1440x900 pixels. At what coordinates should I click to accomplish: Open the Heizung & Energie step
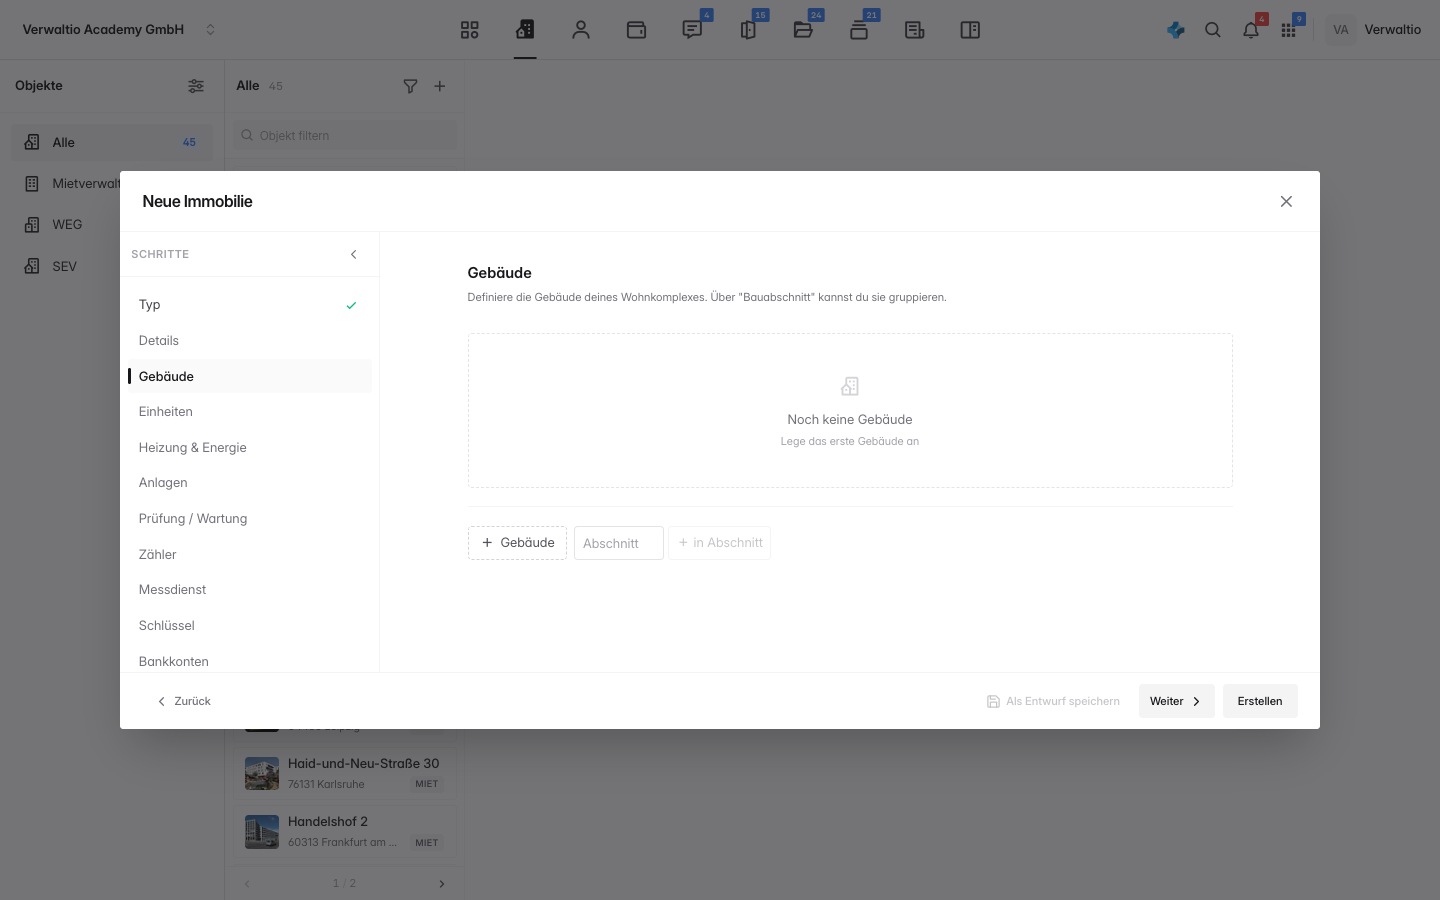pyautogui.click(x=249, y=448)
